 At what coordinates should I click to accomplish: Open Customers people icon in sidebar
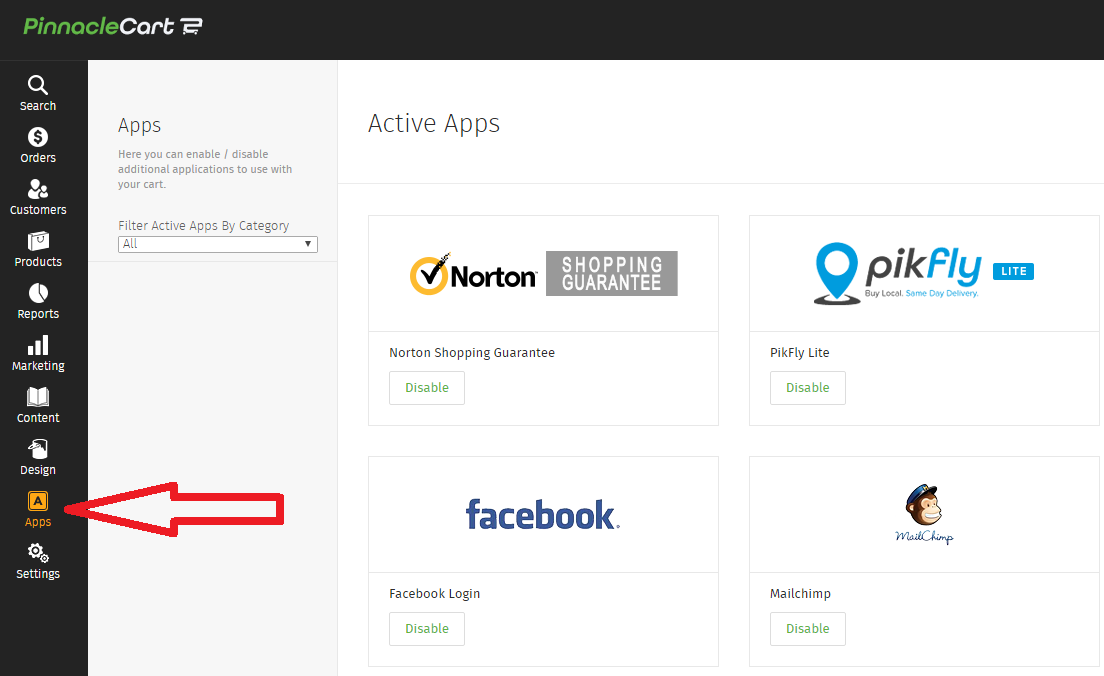[x=37, y=189]
